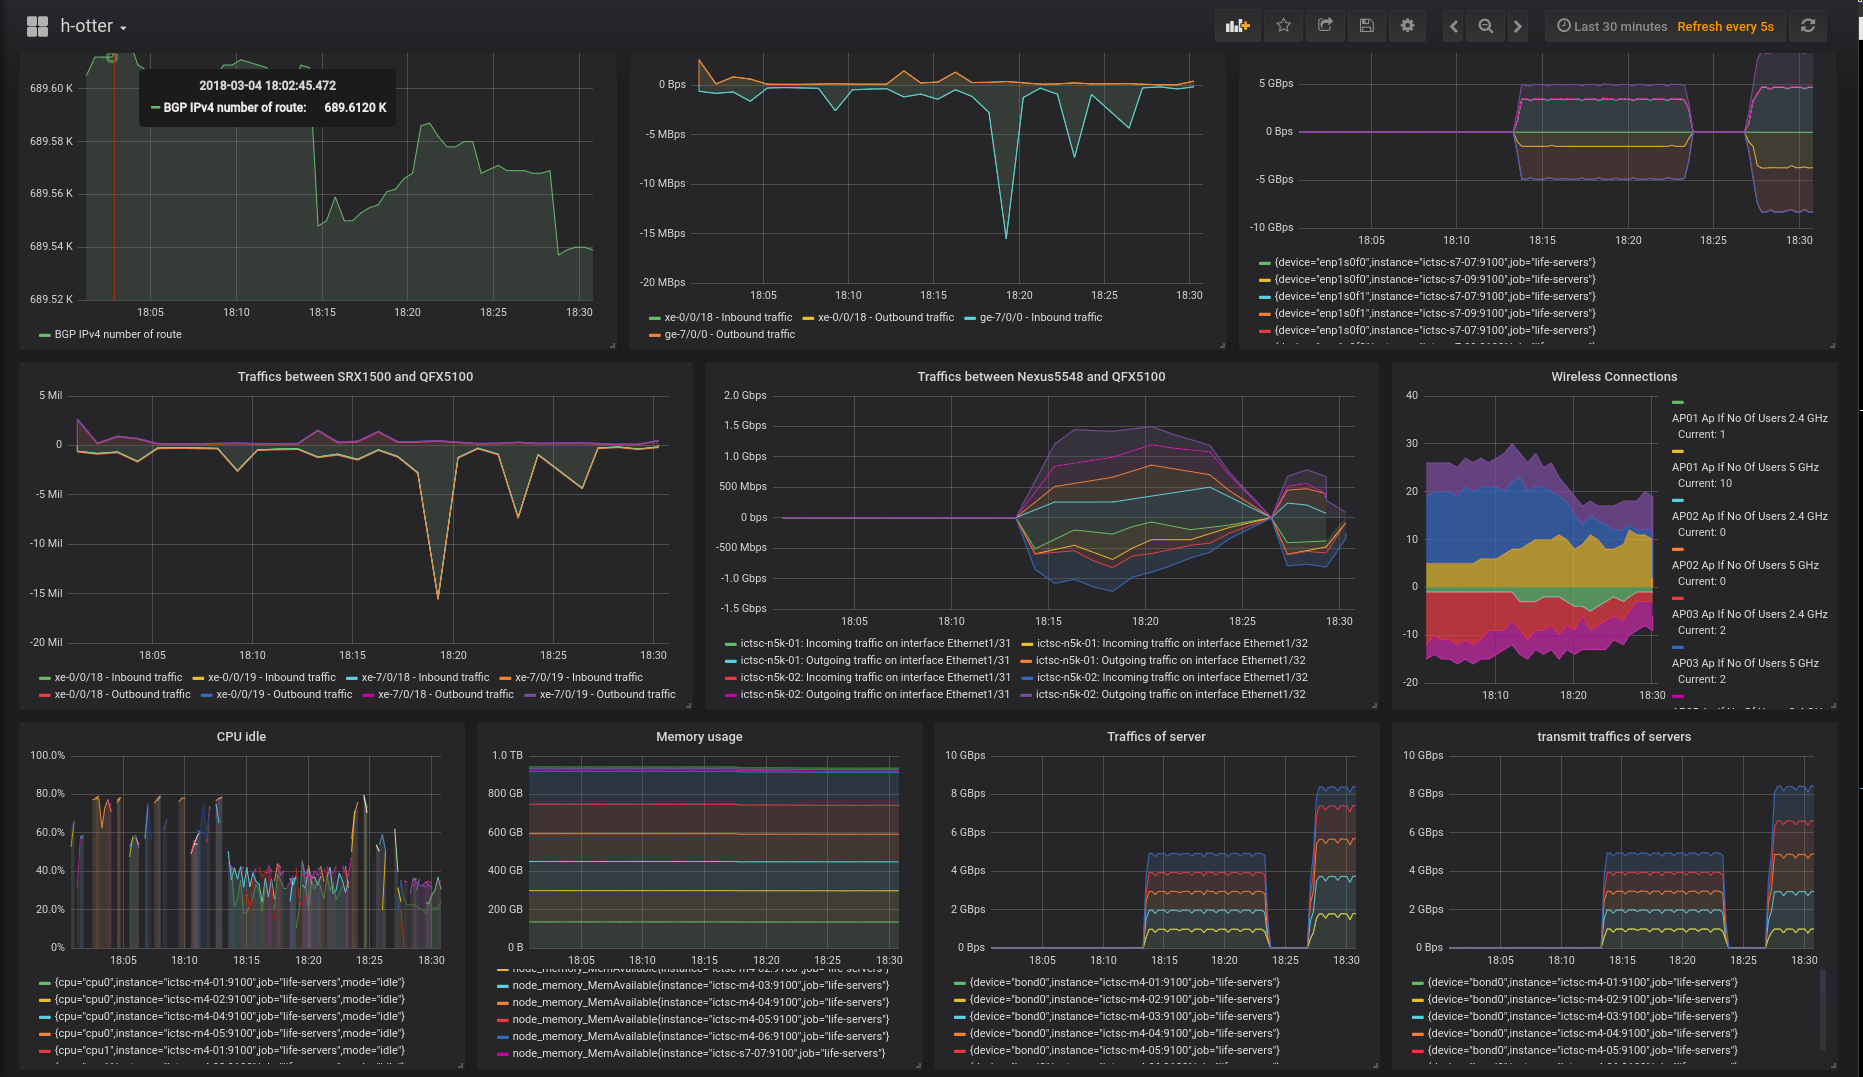Star this dashboard as a favorite
The image size is (1863, 1077).
click(1284, 26)
